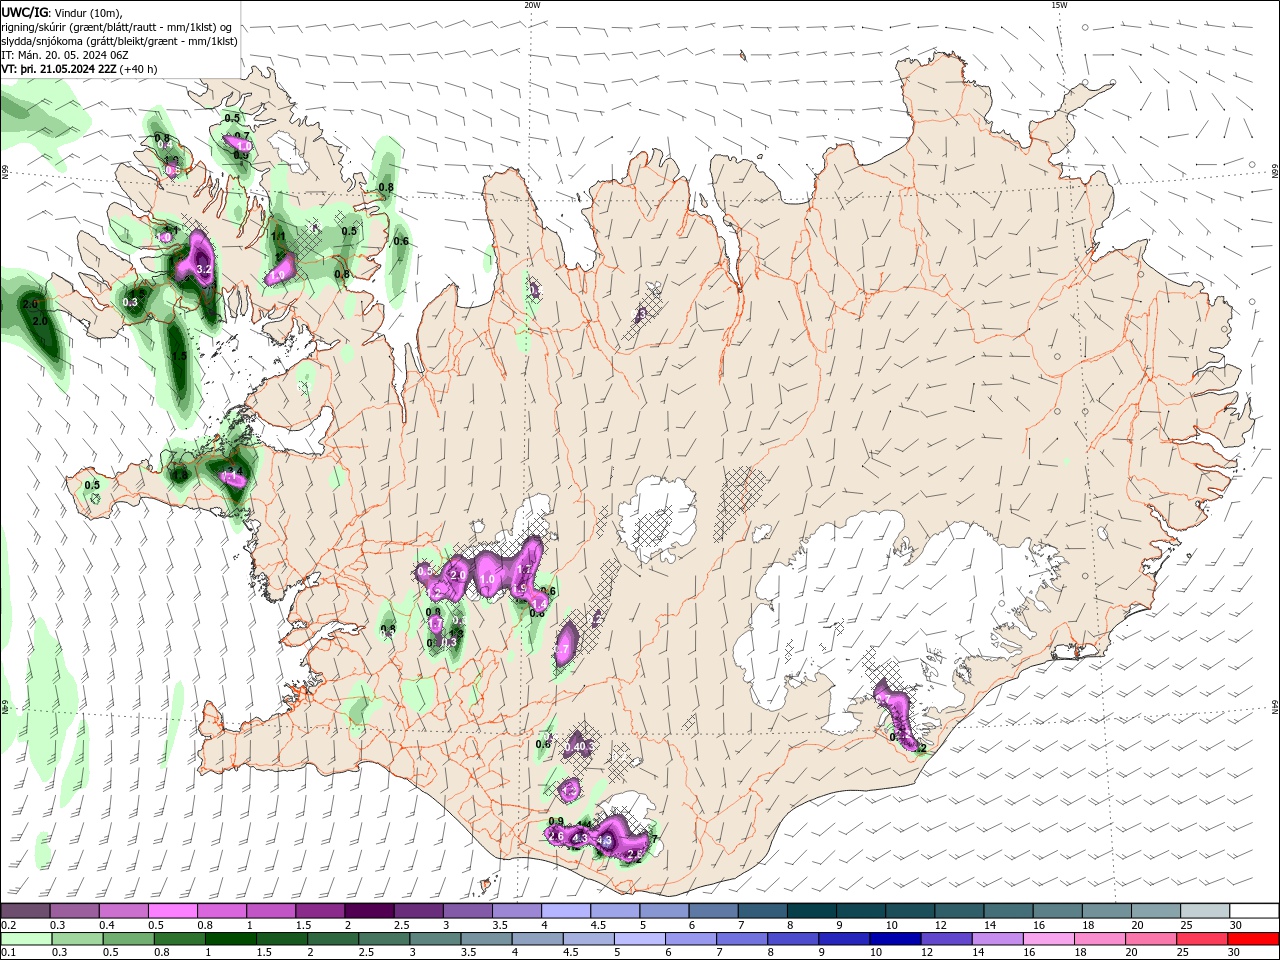Click the 64N latitude label on right edge
The width and height of the screenshot is (1280, 960).
1275,706
